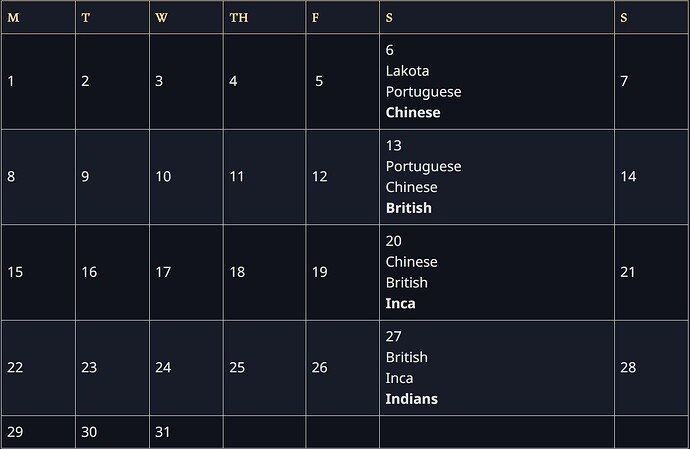Choose day 19 in the calendar grid
This screenshot has height=449, width=690.
tap(319, 272)
